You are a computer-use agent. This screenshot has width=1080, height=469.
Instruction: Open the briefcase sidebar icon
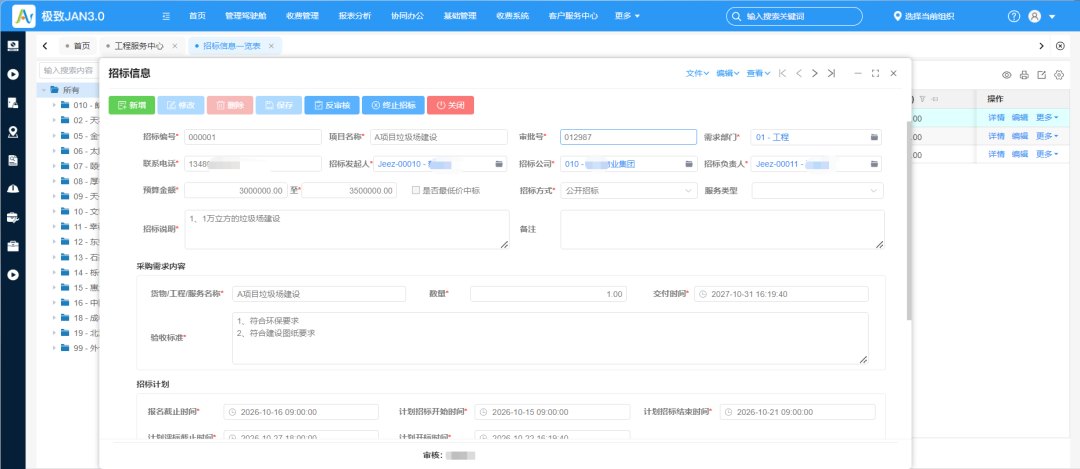click(12, 246)
